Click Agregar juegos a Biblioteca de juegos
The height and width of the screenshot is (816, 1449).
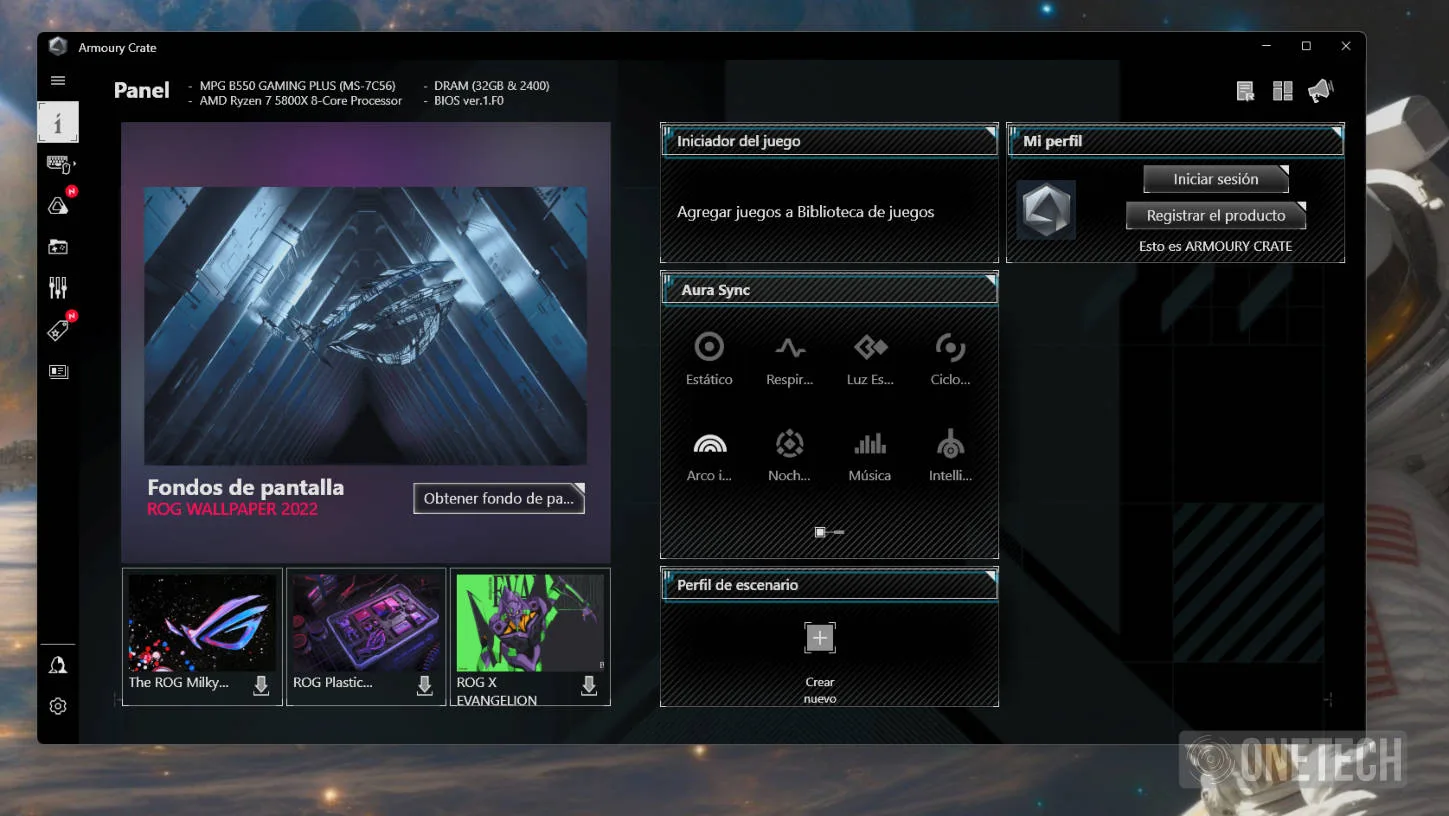(x=806, y=212)
